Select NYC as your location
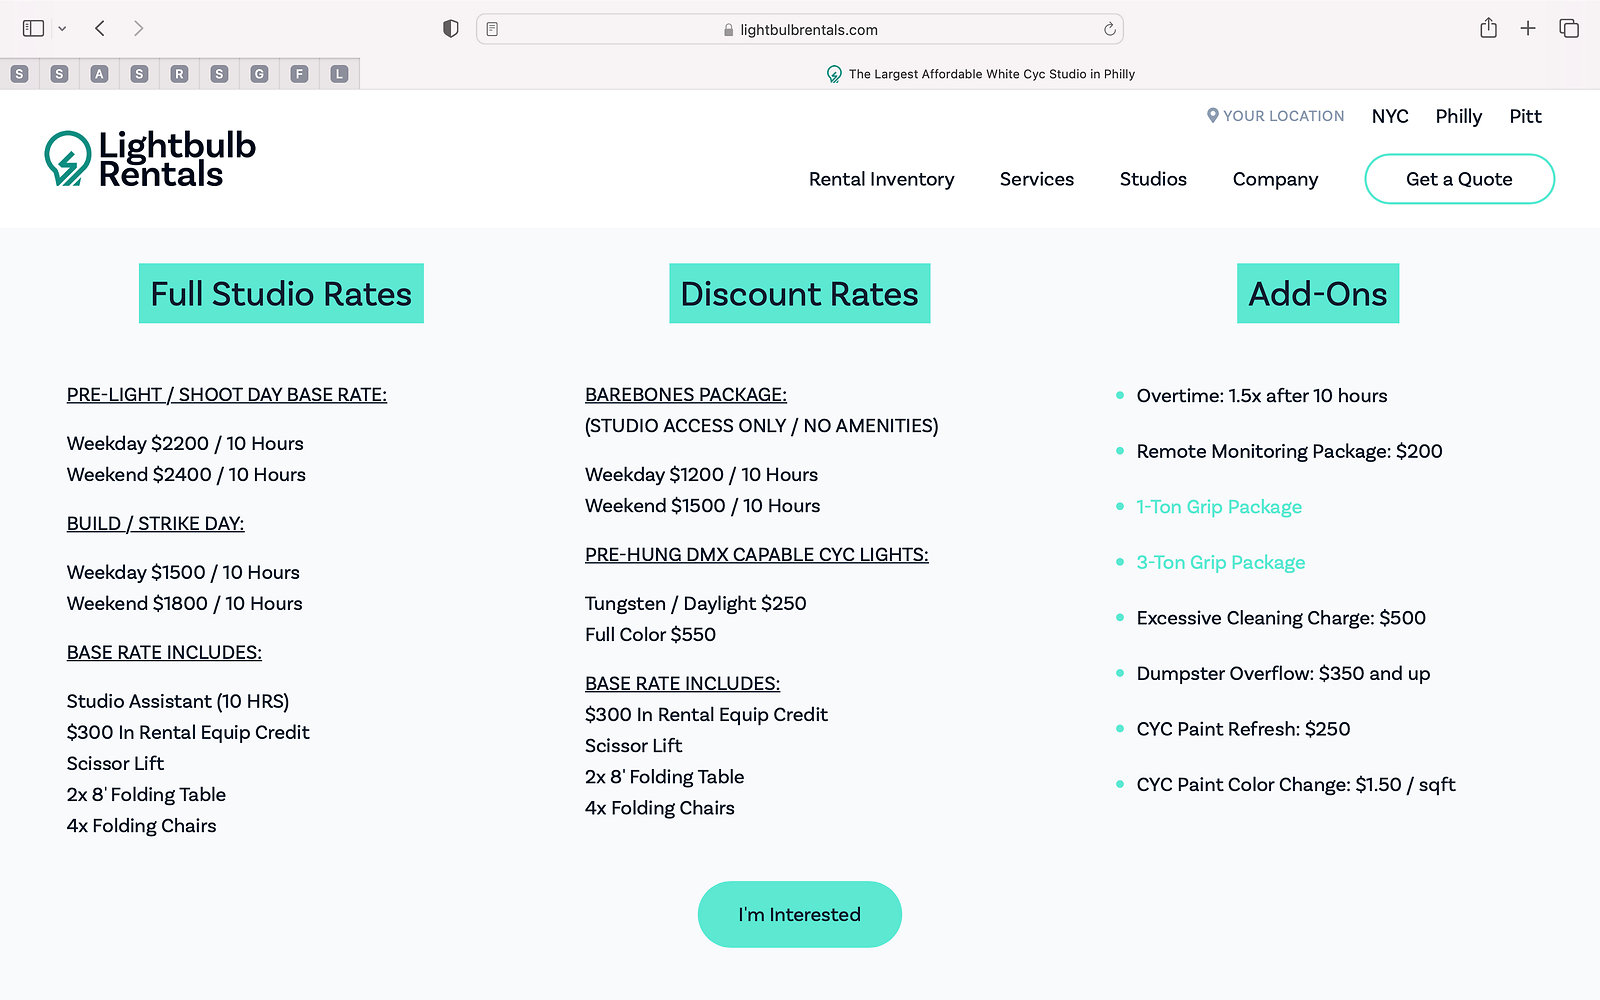Image resolution: width=1600 pixels, height=1000 pixels. pos(1389,116)
